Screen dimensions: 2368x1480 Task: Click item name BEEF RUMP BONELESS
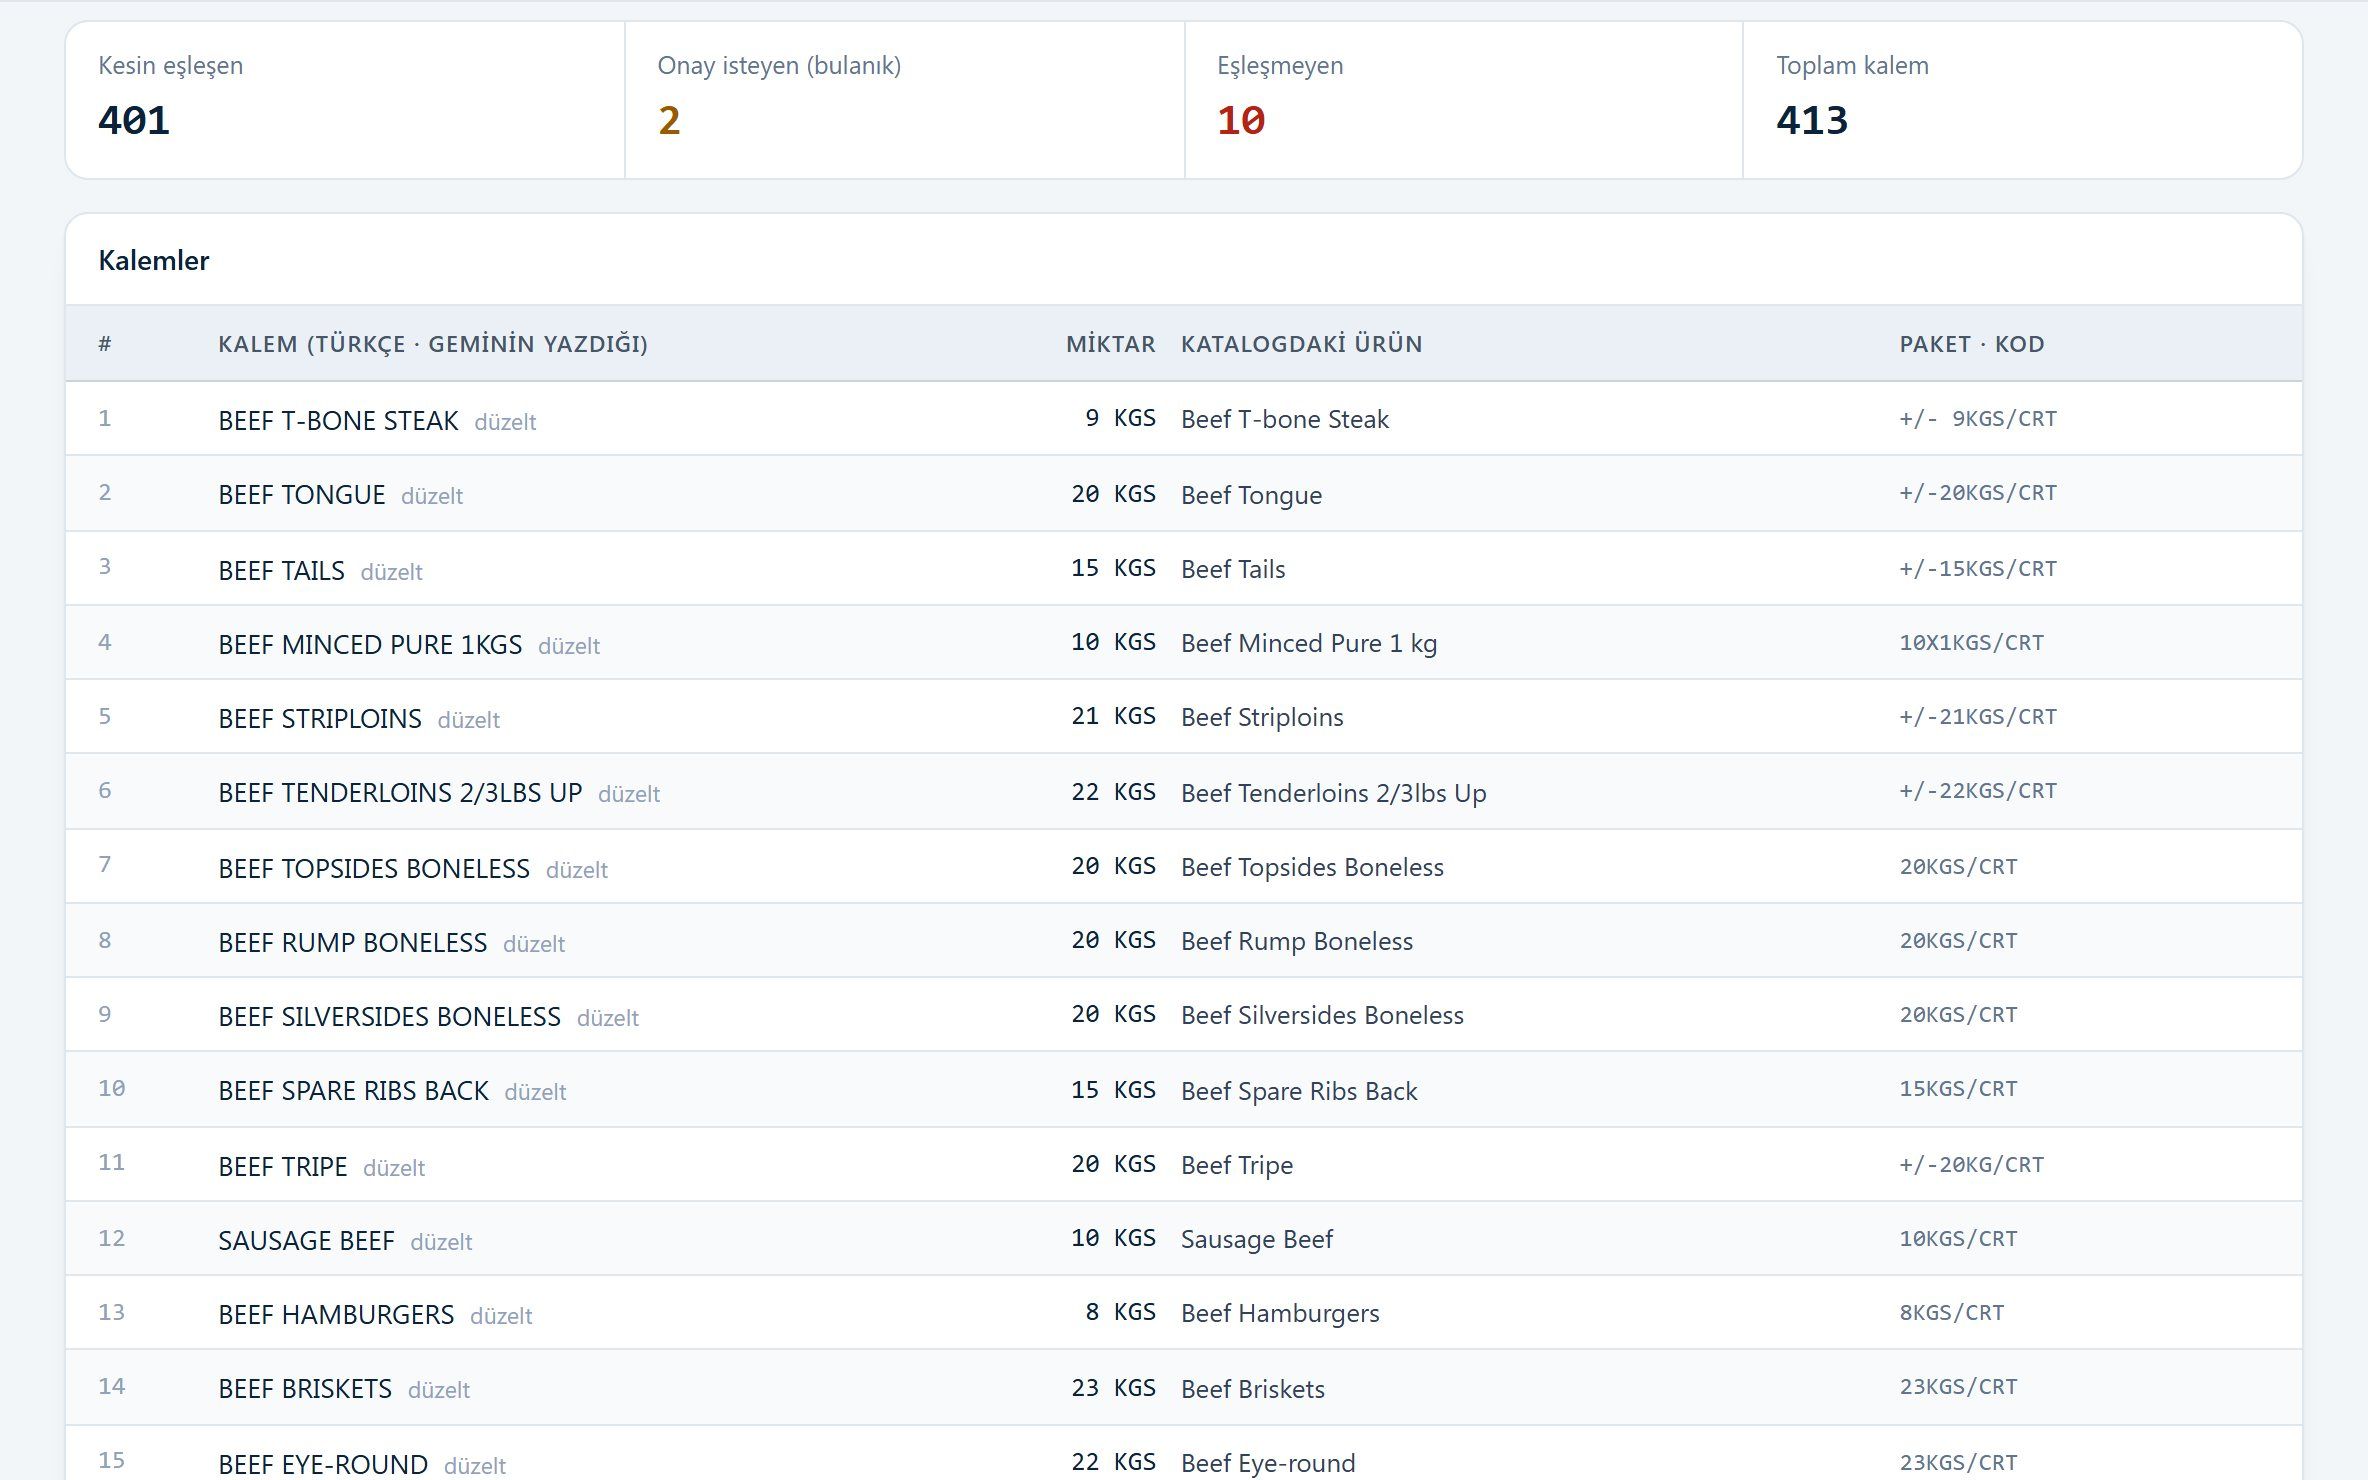353,943
